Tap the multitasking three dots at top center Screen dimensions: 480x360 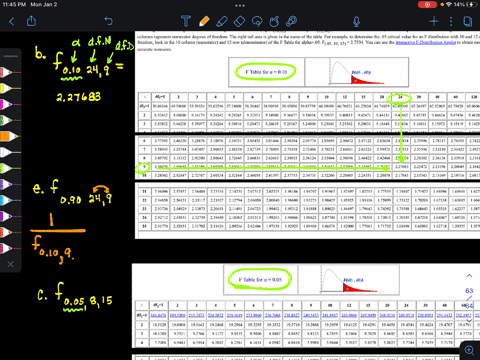[x=240, y=5]
